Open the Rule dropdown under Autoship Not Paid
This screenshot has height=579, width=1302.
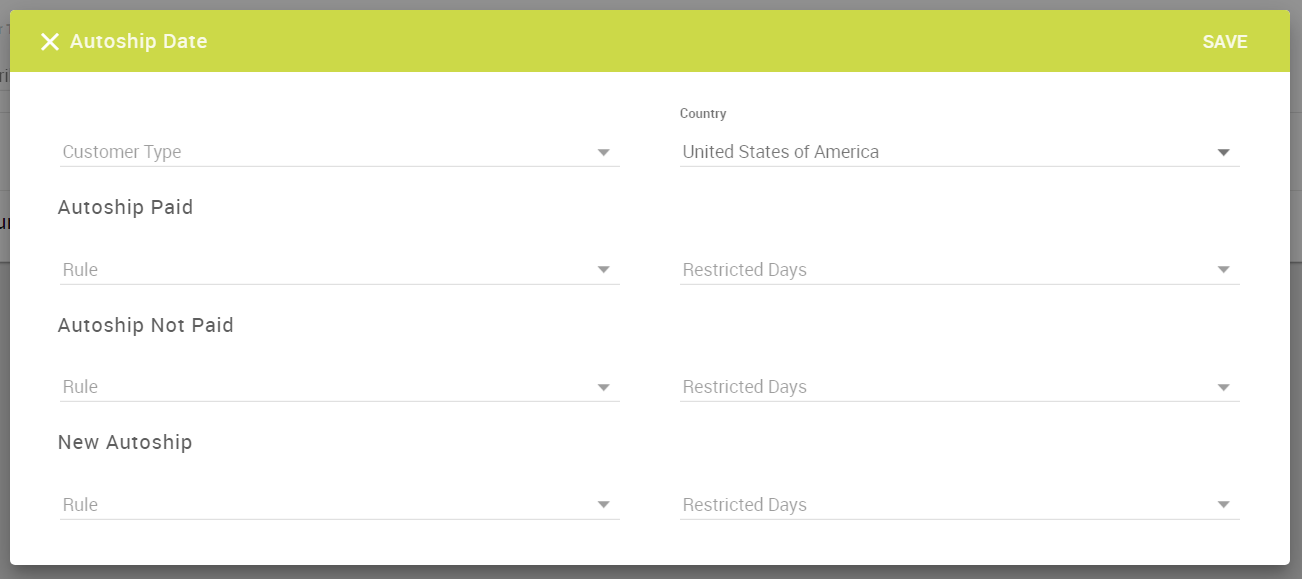pos(320,387)
